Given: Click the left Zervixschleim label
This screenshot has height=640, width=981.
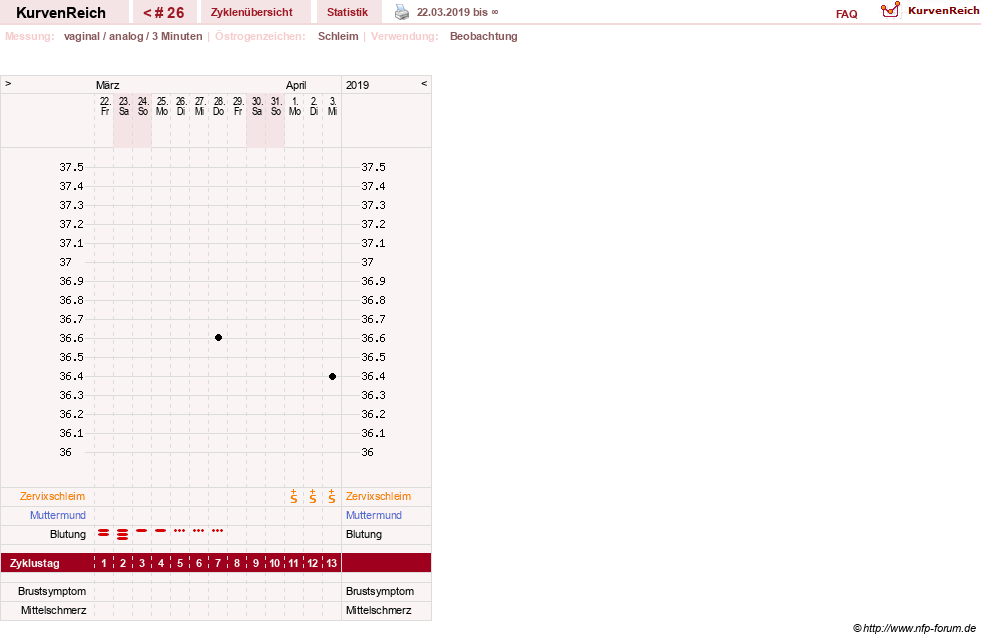Looking at the screenshot, I should (52, 496).
